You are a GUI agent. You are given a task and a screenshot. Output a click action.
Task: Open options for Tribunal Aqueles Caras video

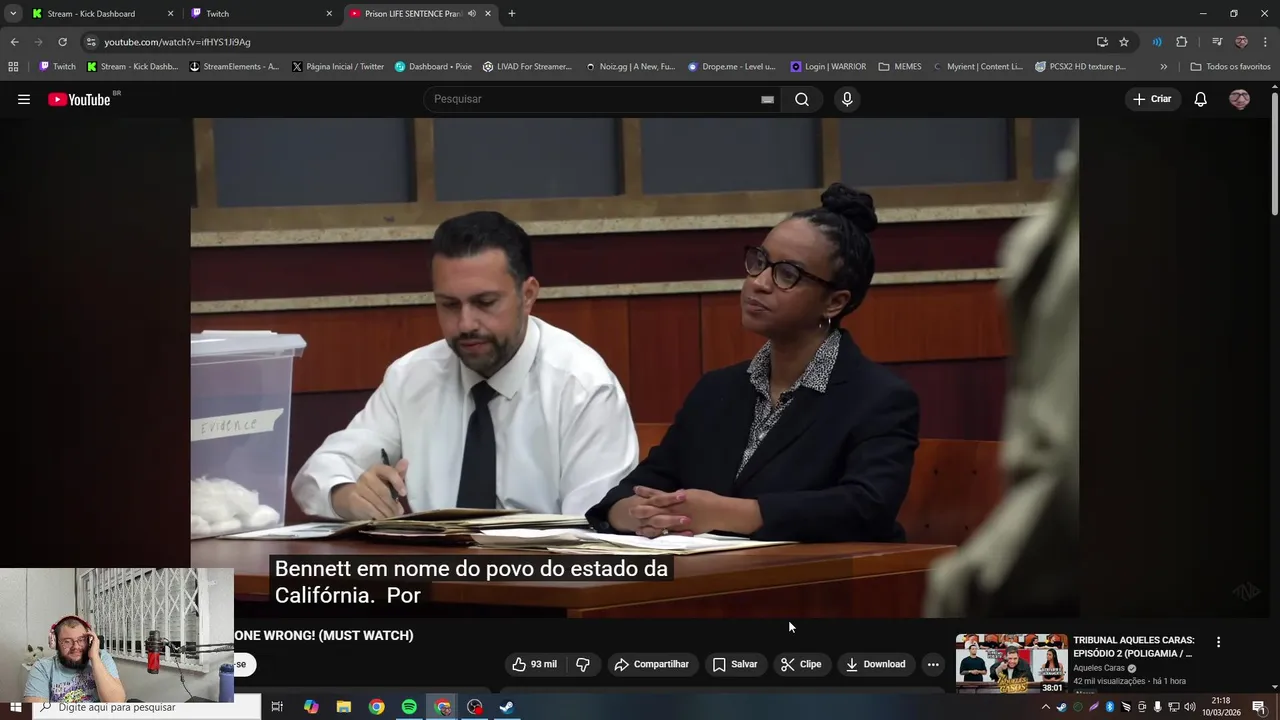coord(1218,642)
